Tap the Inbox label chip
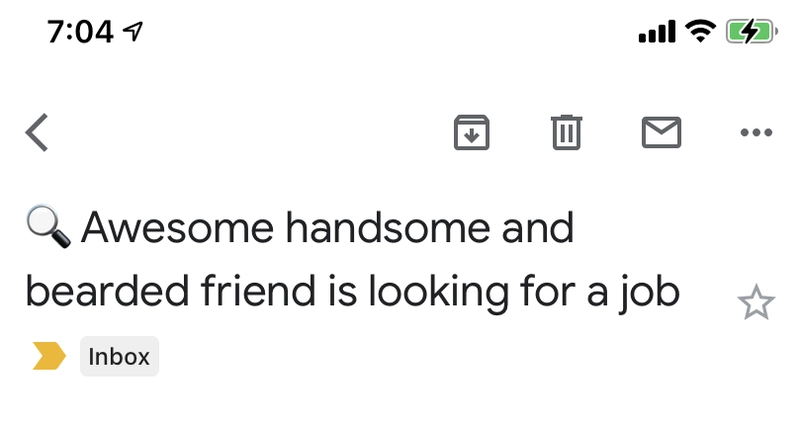 pos(119,356)
